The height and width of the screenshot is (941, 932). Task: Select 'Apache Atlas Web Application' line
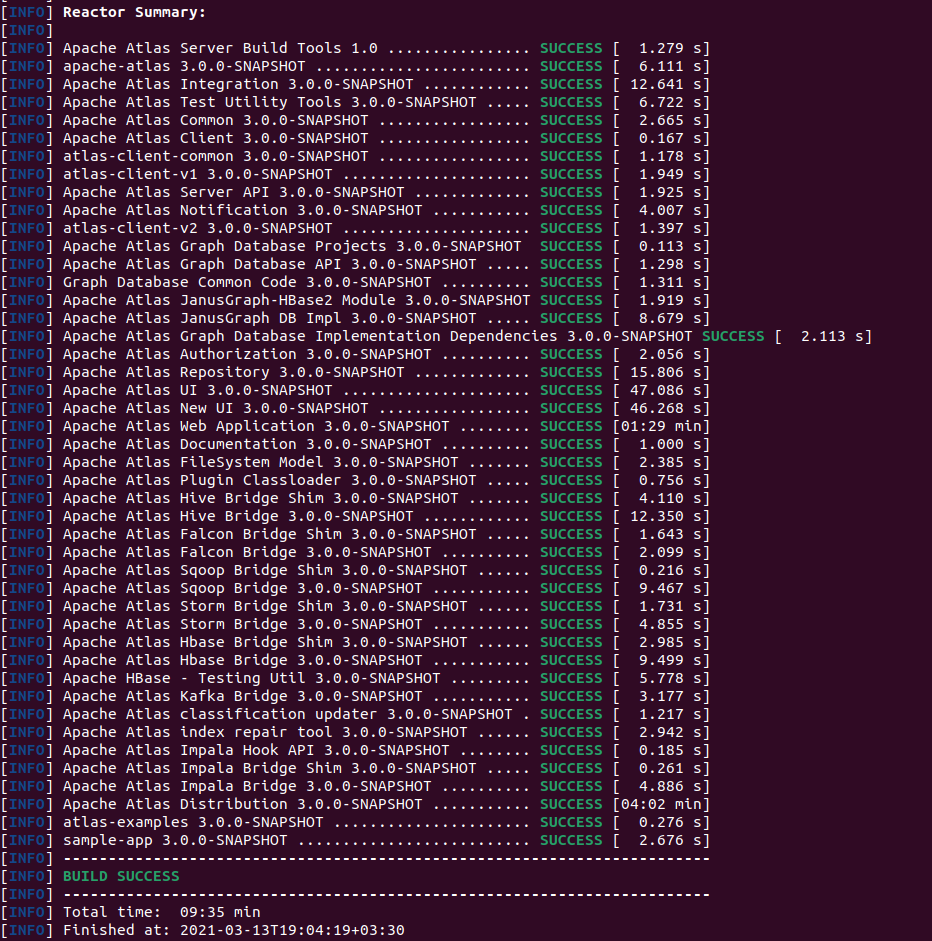256,426
